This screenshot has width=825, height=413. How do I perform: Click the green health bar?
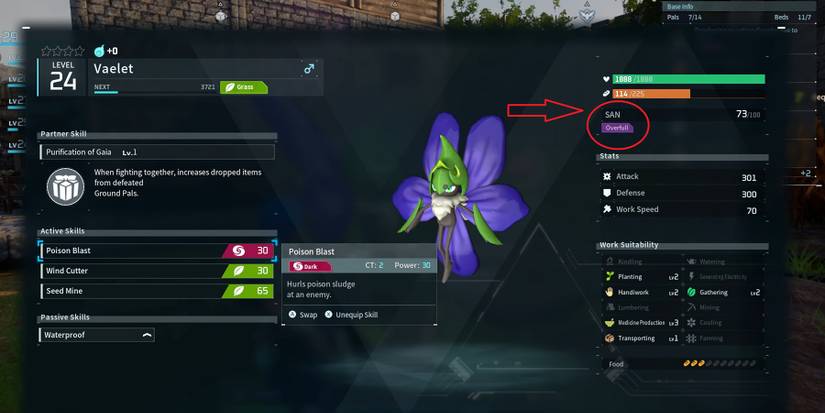[688, 79]
